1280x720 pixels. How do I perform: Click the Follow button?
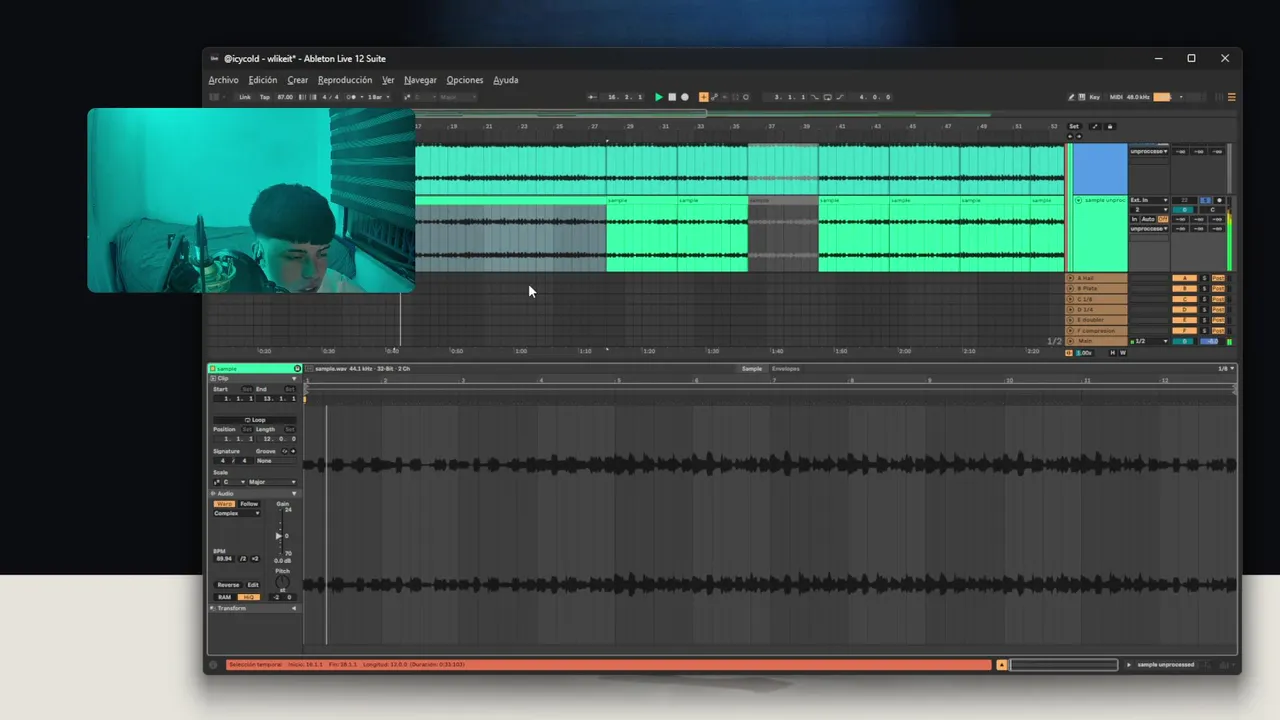coord(249,504)
